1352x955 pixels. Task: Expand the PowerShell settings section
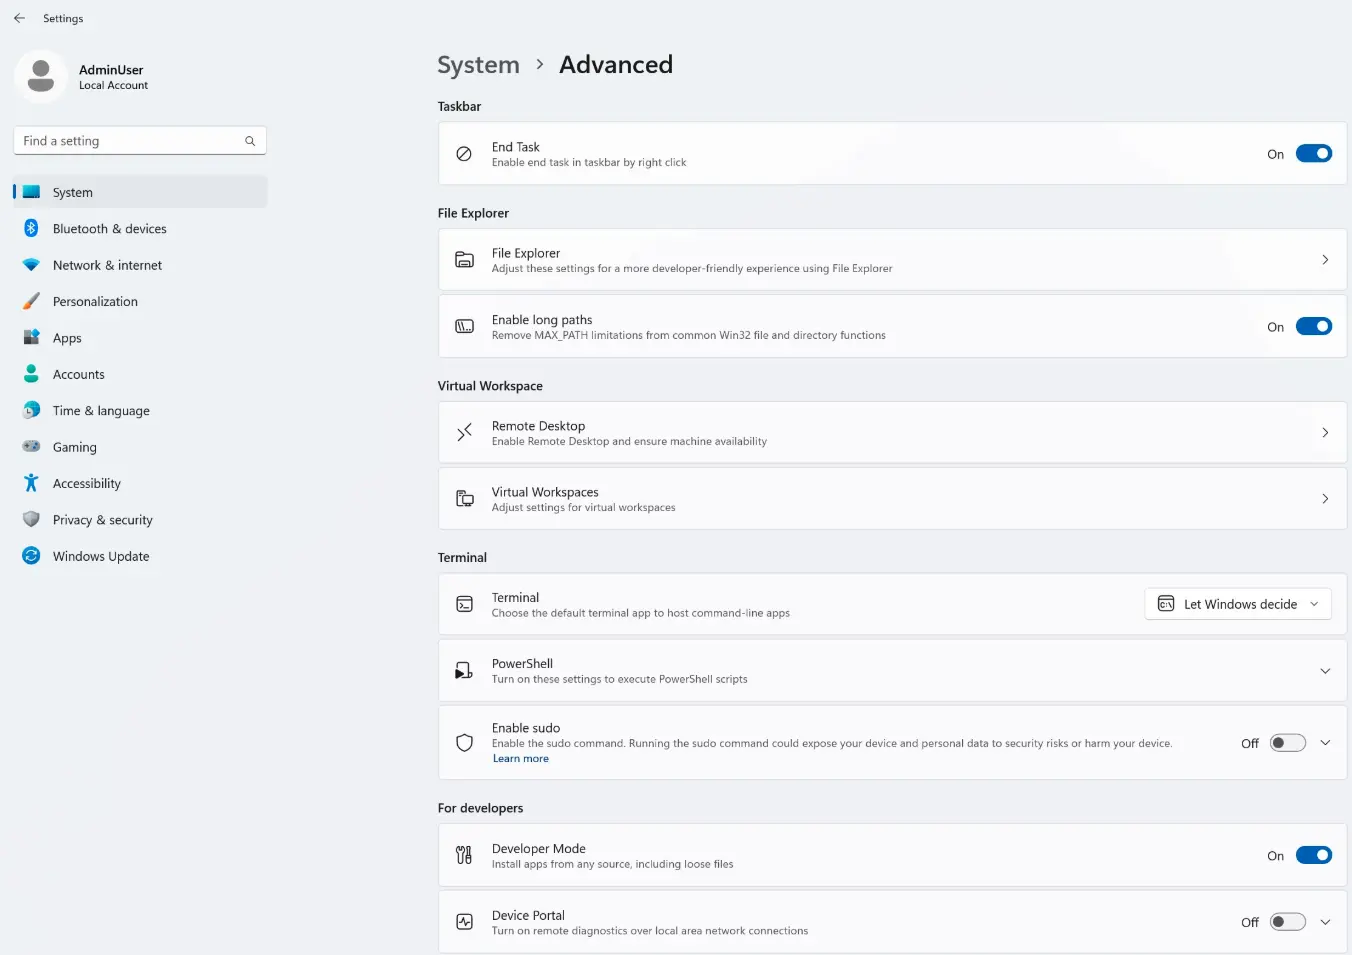[1325, 671]
